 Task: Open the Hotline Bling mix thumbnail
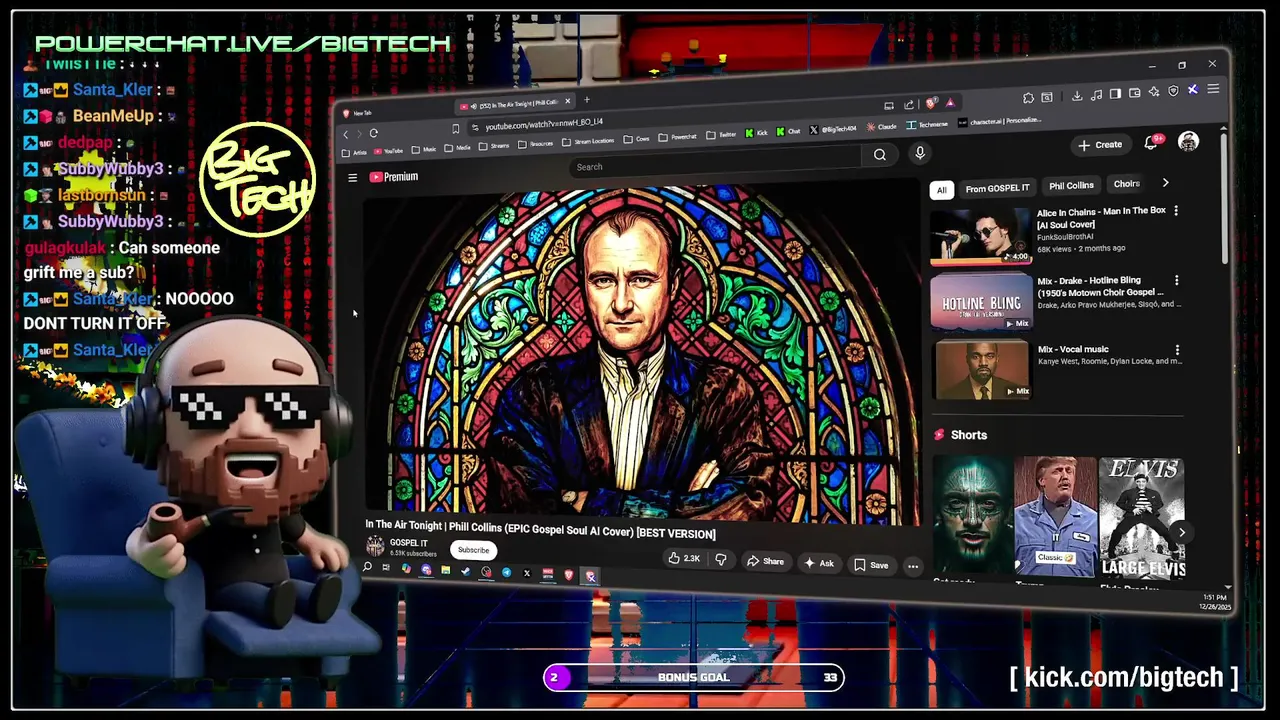click(980, 302)
